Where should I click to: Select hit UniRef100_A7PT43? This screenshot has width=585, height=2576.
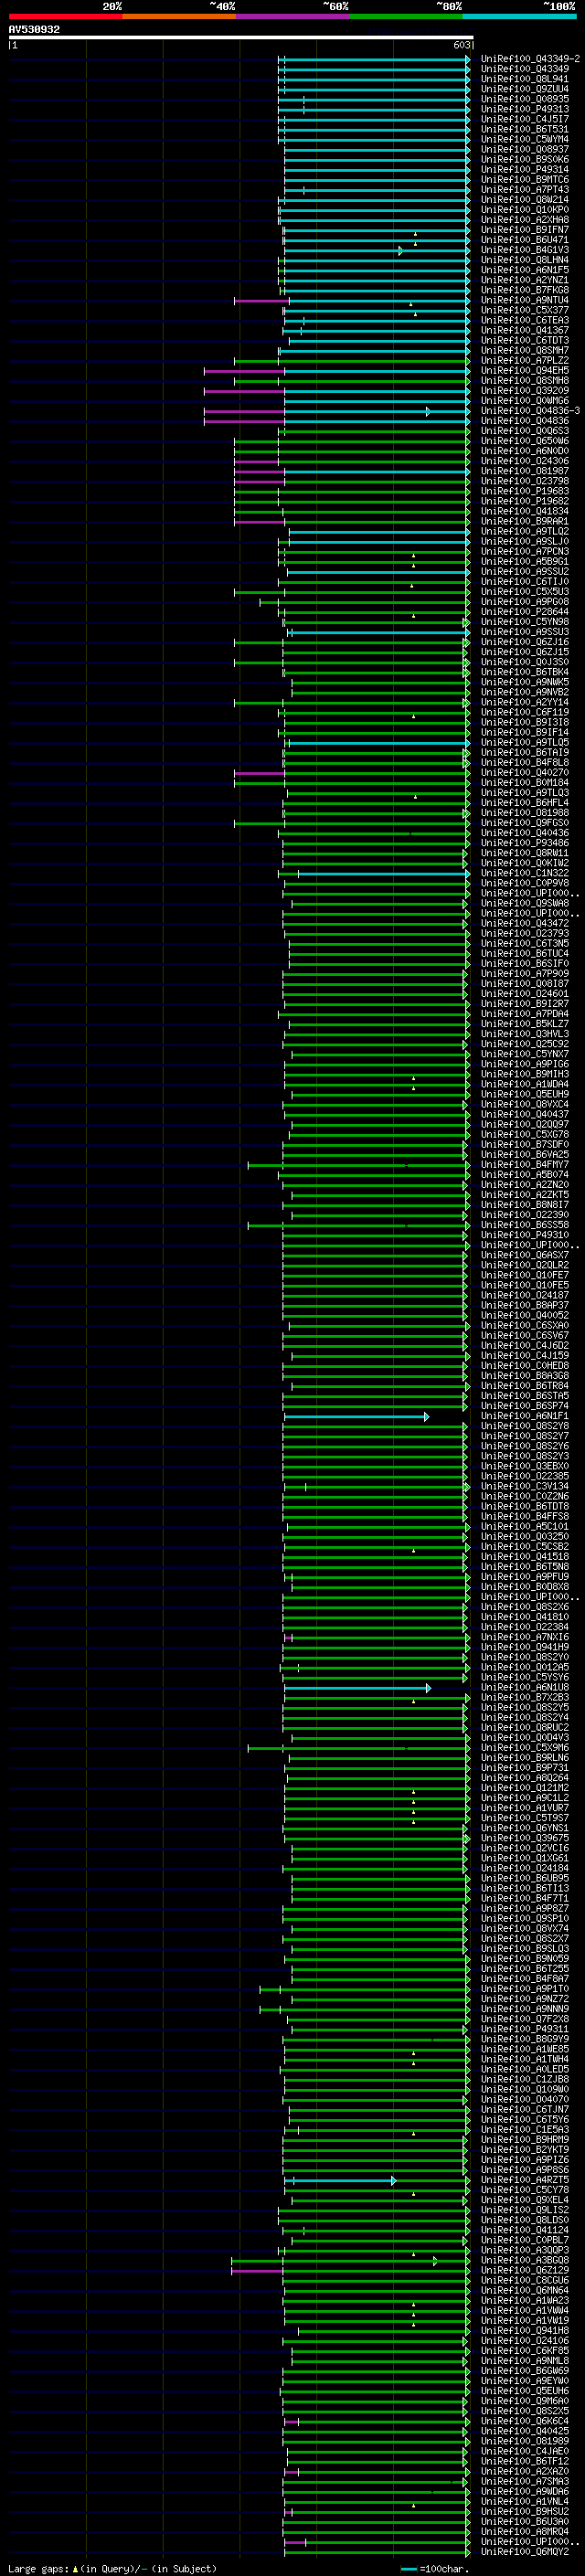(525, 190)
